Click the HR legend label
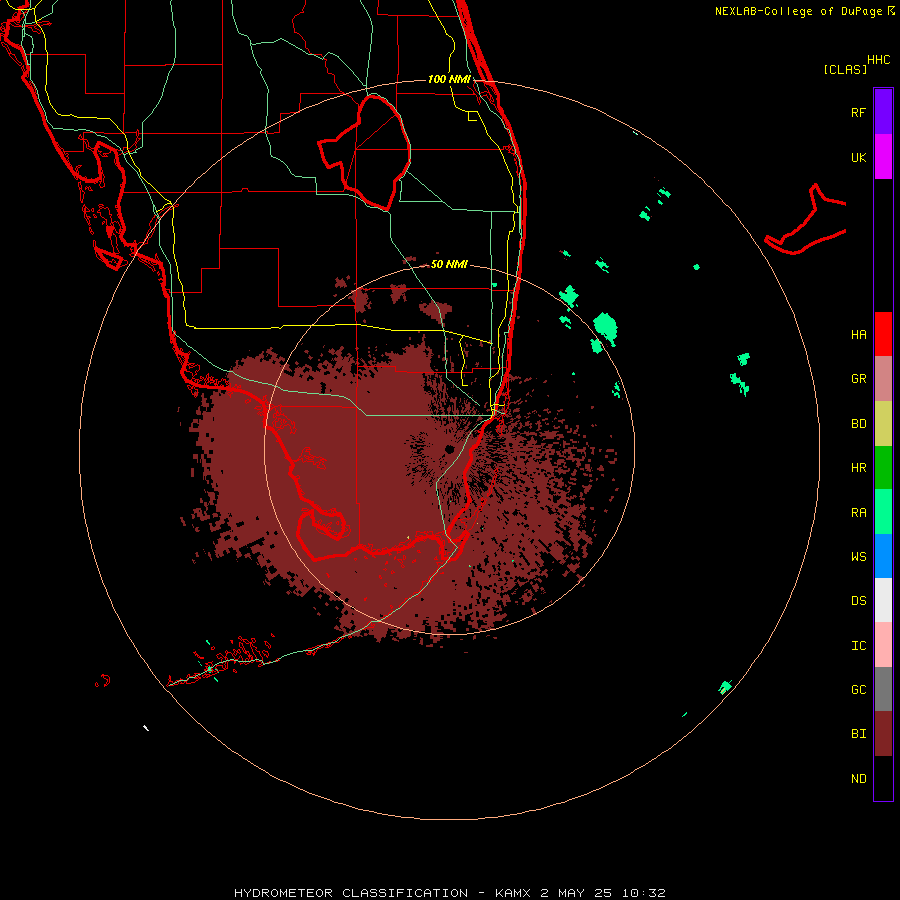900x900 pixels. [859, 468]
